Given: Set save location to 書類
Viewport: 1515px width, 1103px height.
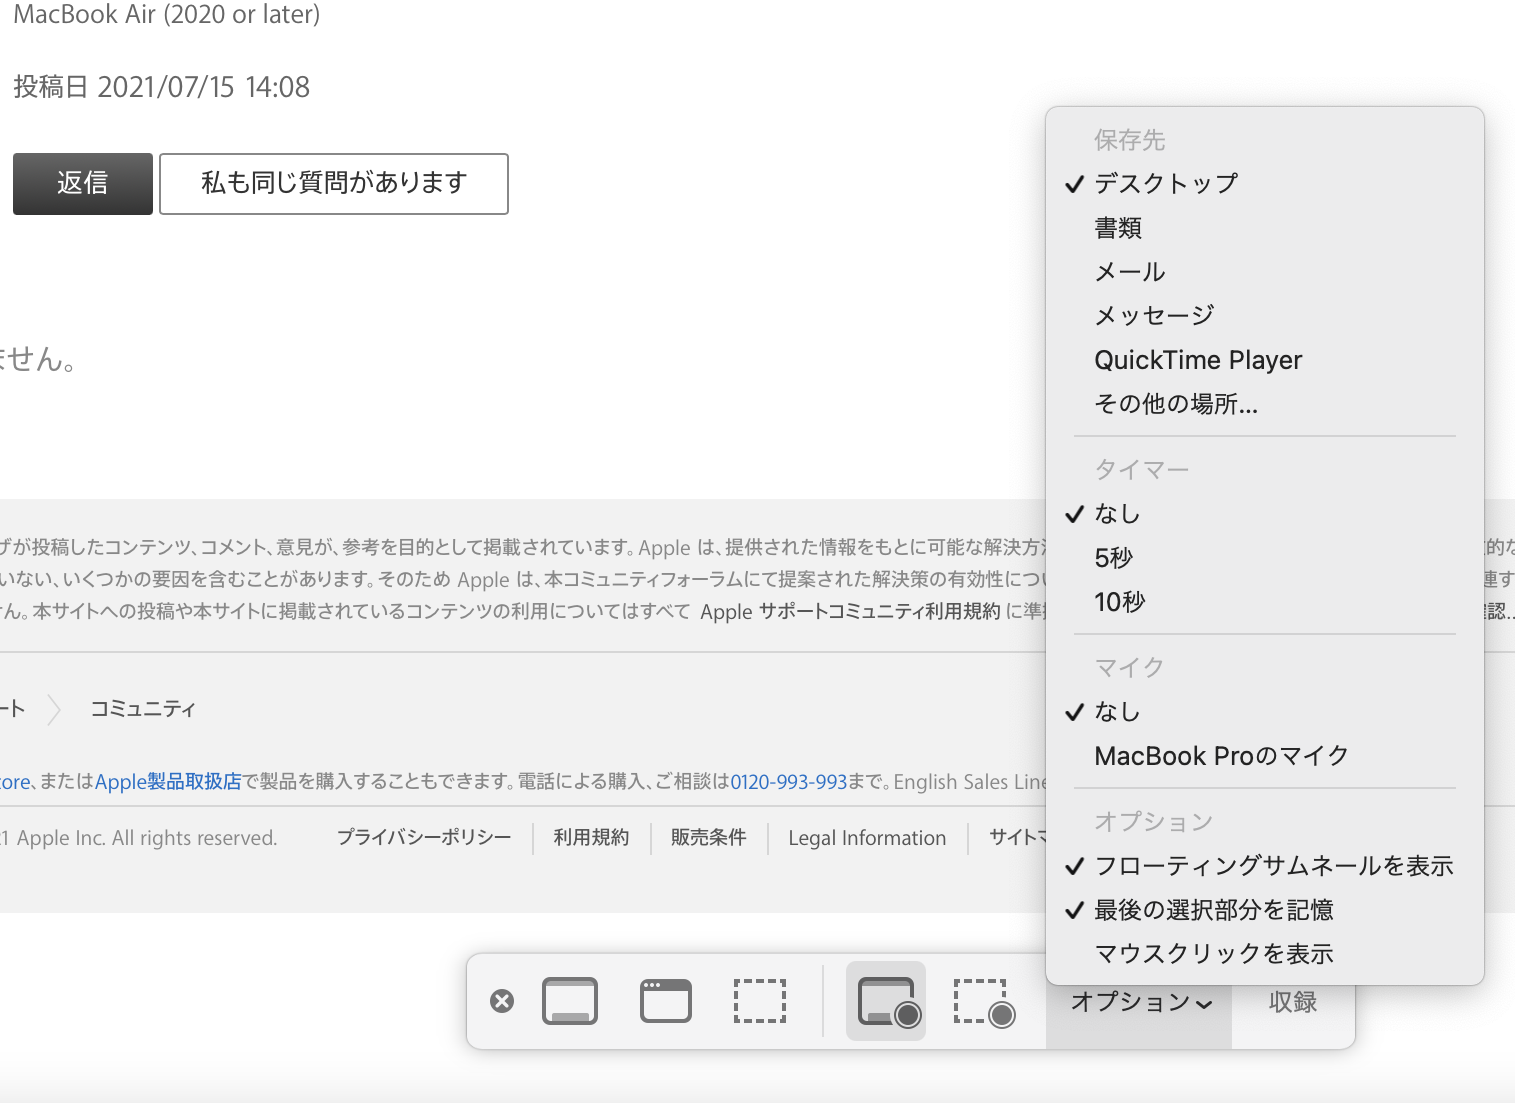Looking at the screenshot, I should pos(1117,228).
